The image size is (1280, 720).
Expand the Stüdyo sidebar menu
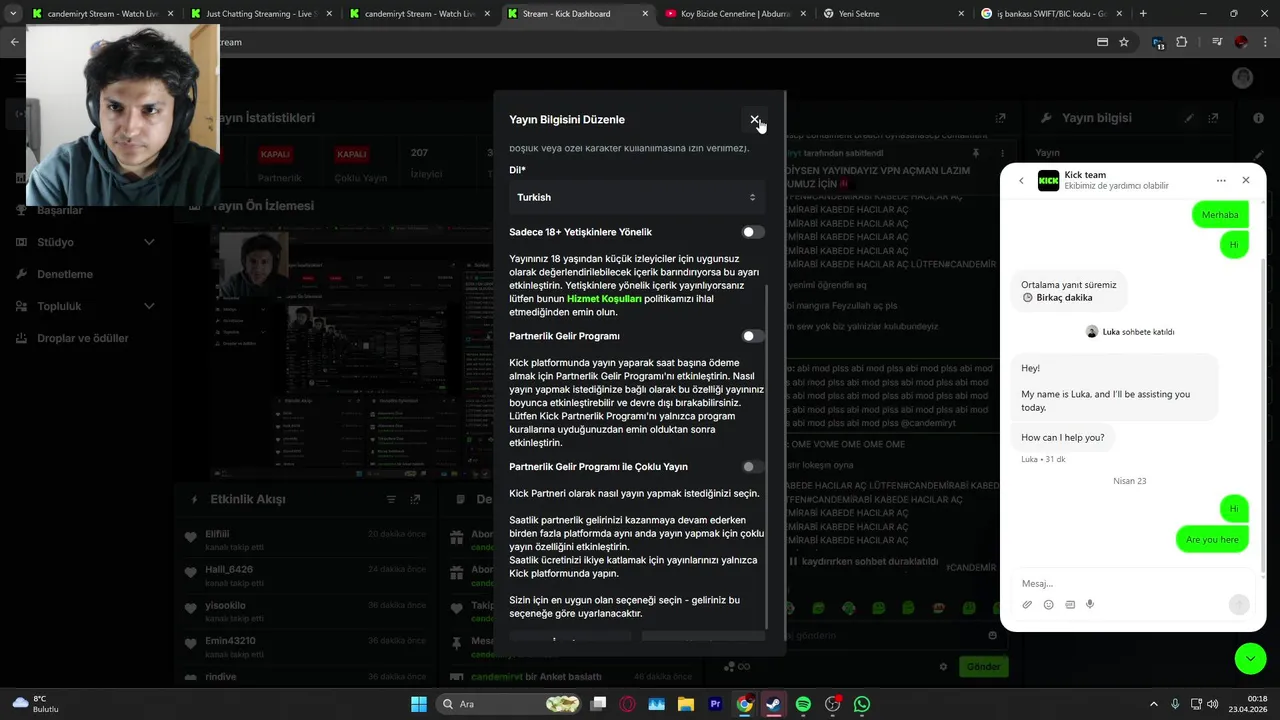(x=84, y=242)
